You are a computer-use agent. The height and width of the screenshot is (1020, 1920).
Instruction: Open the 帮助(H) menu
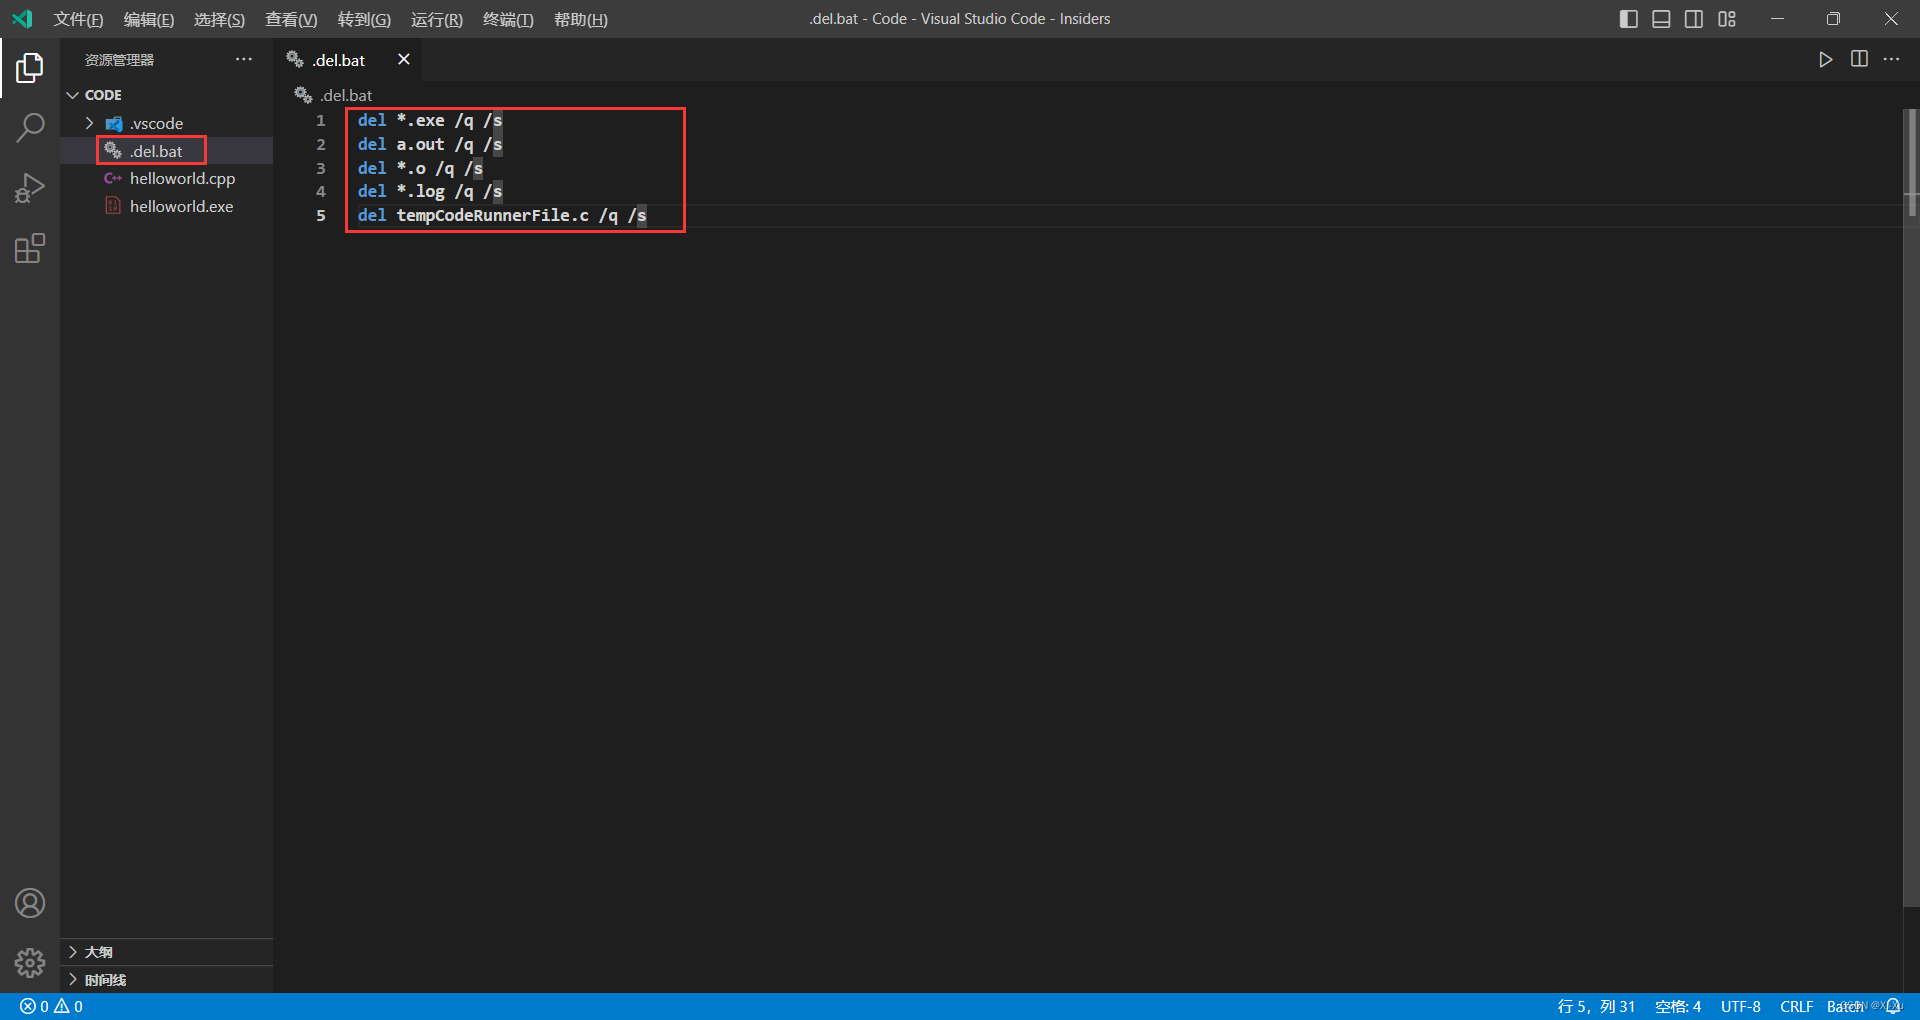(x=581, y=20)
